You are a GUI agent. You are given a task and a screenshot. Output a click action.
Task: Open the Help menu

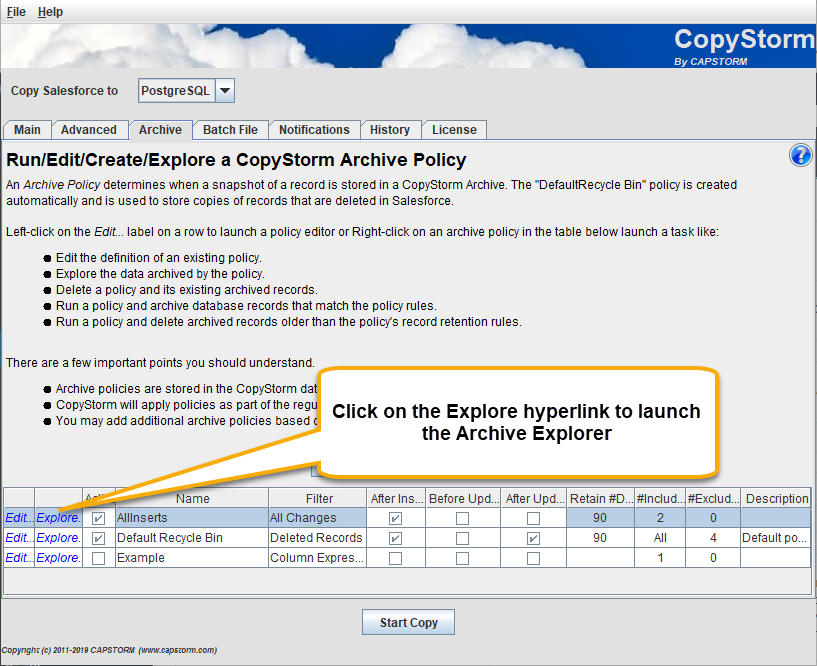pyautogui.click(x=51, y=11)
